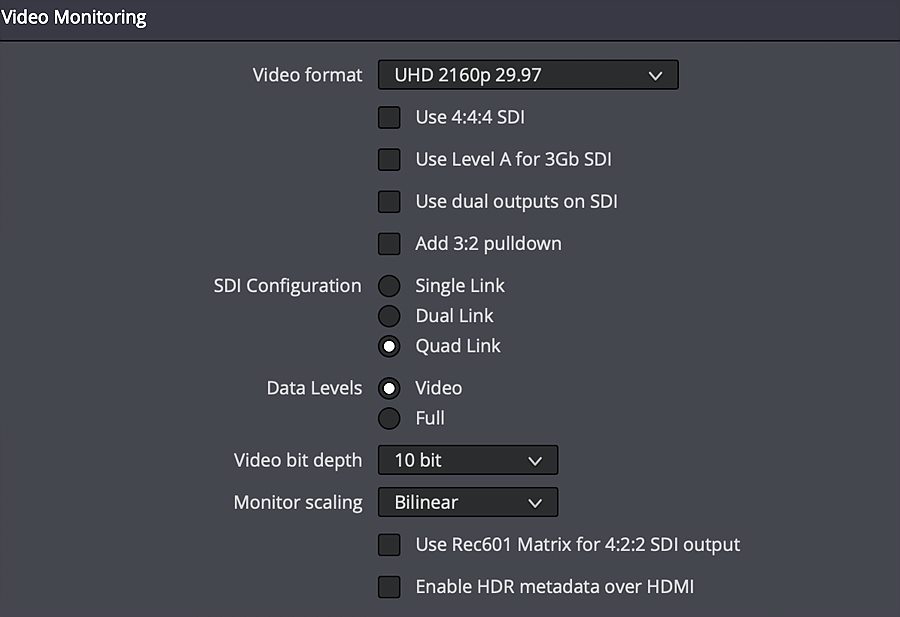Select Single Link SDI configuration
The width and height of the screenshot is (900, 617).
(x=389, y=286)
